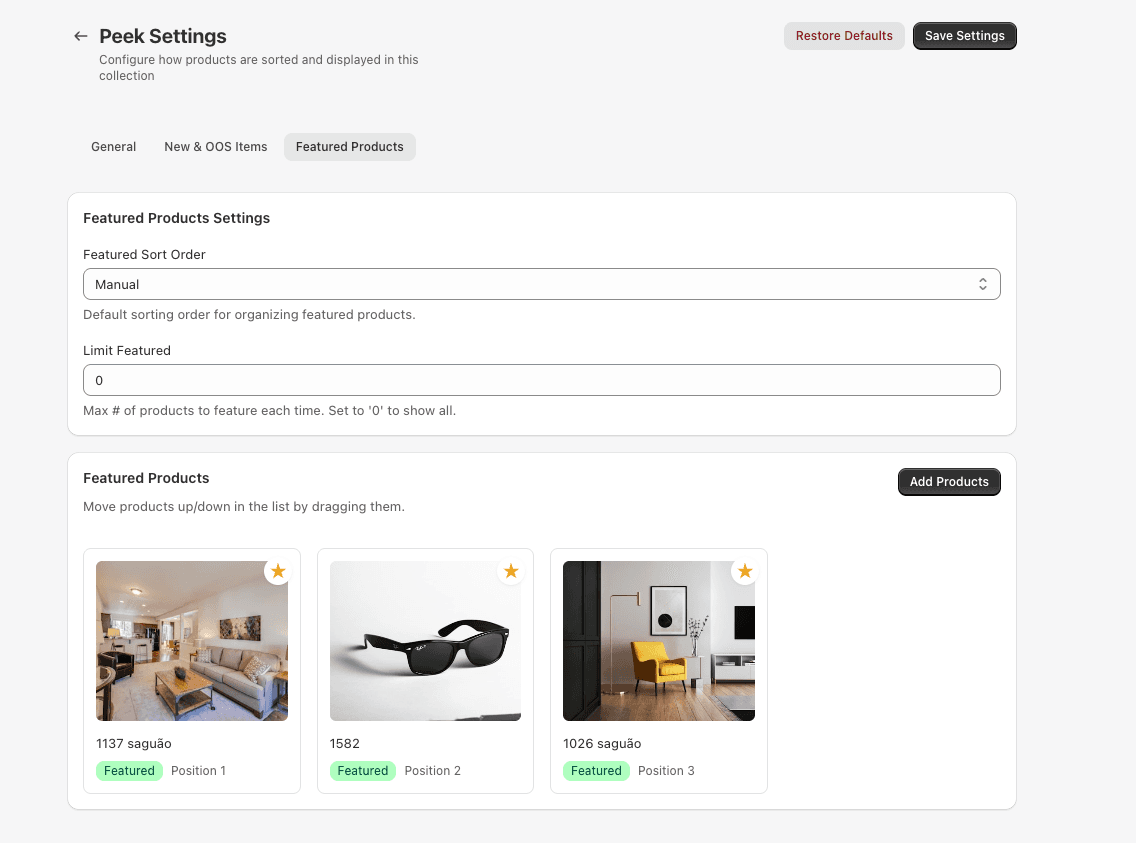The width and height of the screenshot is (1136, 843).
Task: Toggle star on 1137 saguão product
Action: pyautogui.click(x=278, y=571)
